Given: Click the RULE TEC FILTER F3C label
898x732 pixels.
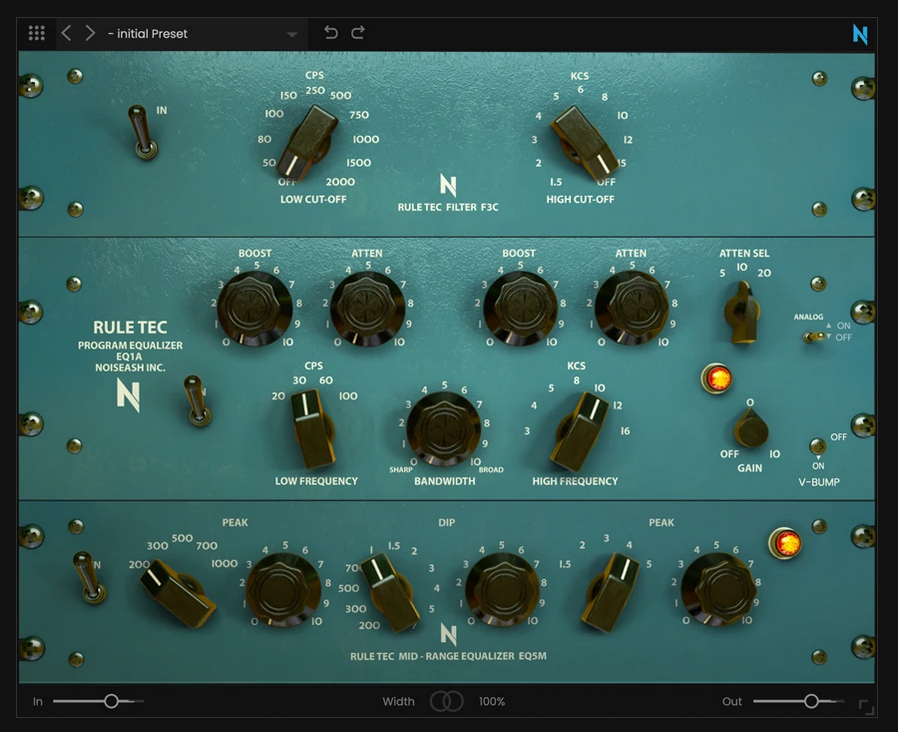Looking at the screenshot, I should point(448,207).
